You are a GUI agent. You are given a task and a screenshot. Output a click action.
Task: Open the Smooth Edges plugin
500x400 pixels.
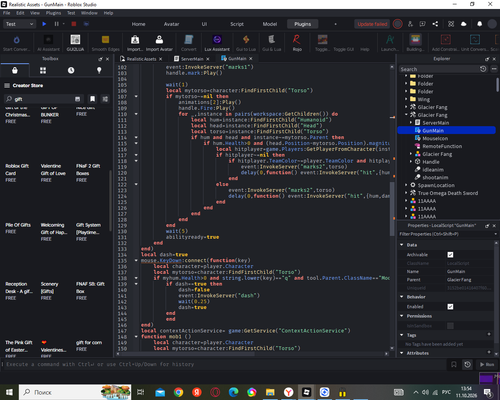tap(105, 43)
